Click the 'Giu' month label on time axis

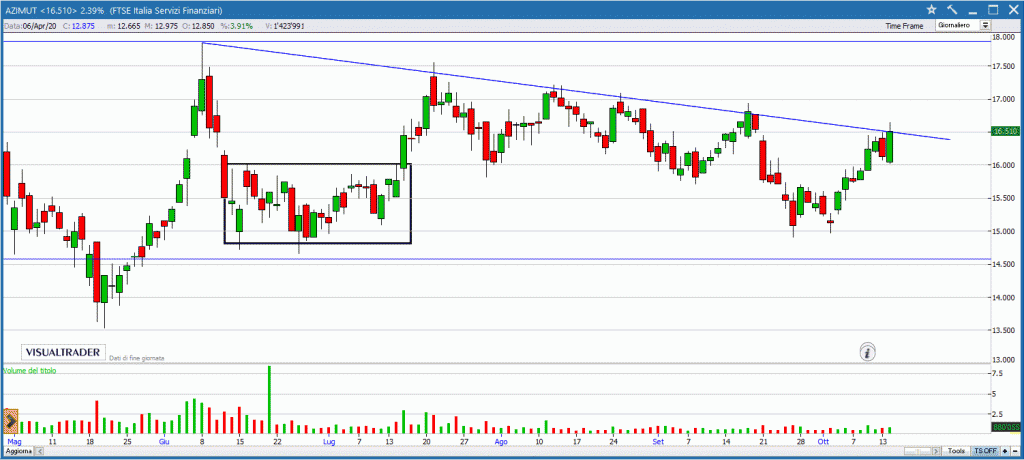pos(164,442)
